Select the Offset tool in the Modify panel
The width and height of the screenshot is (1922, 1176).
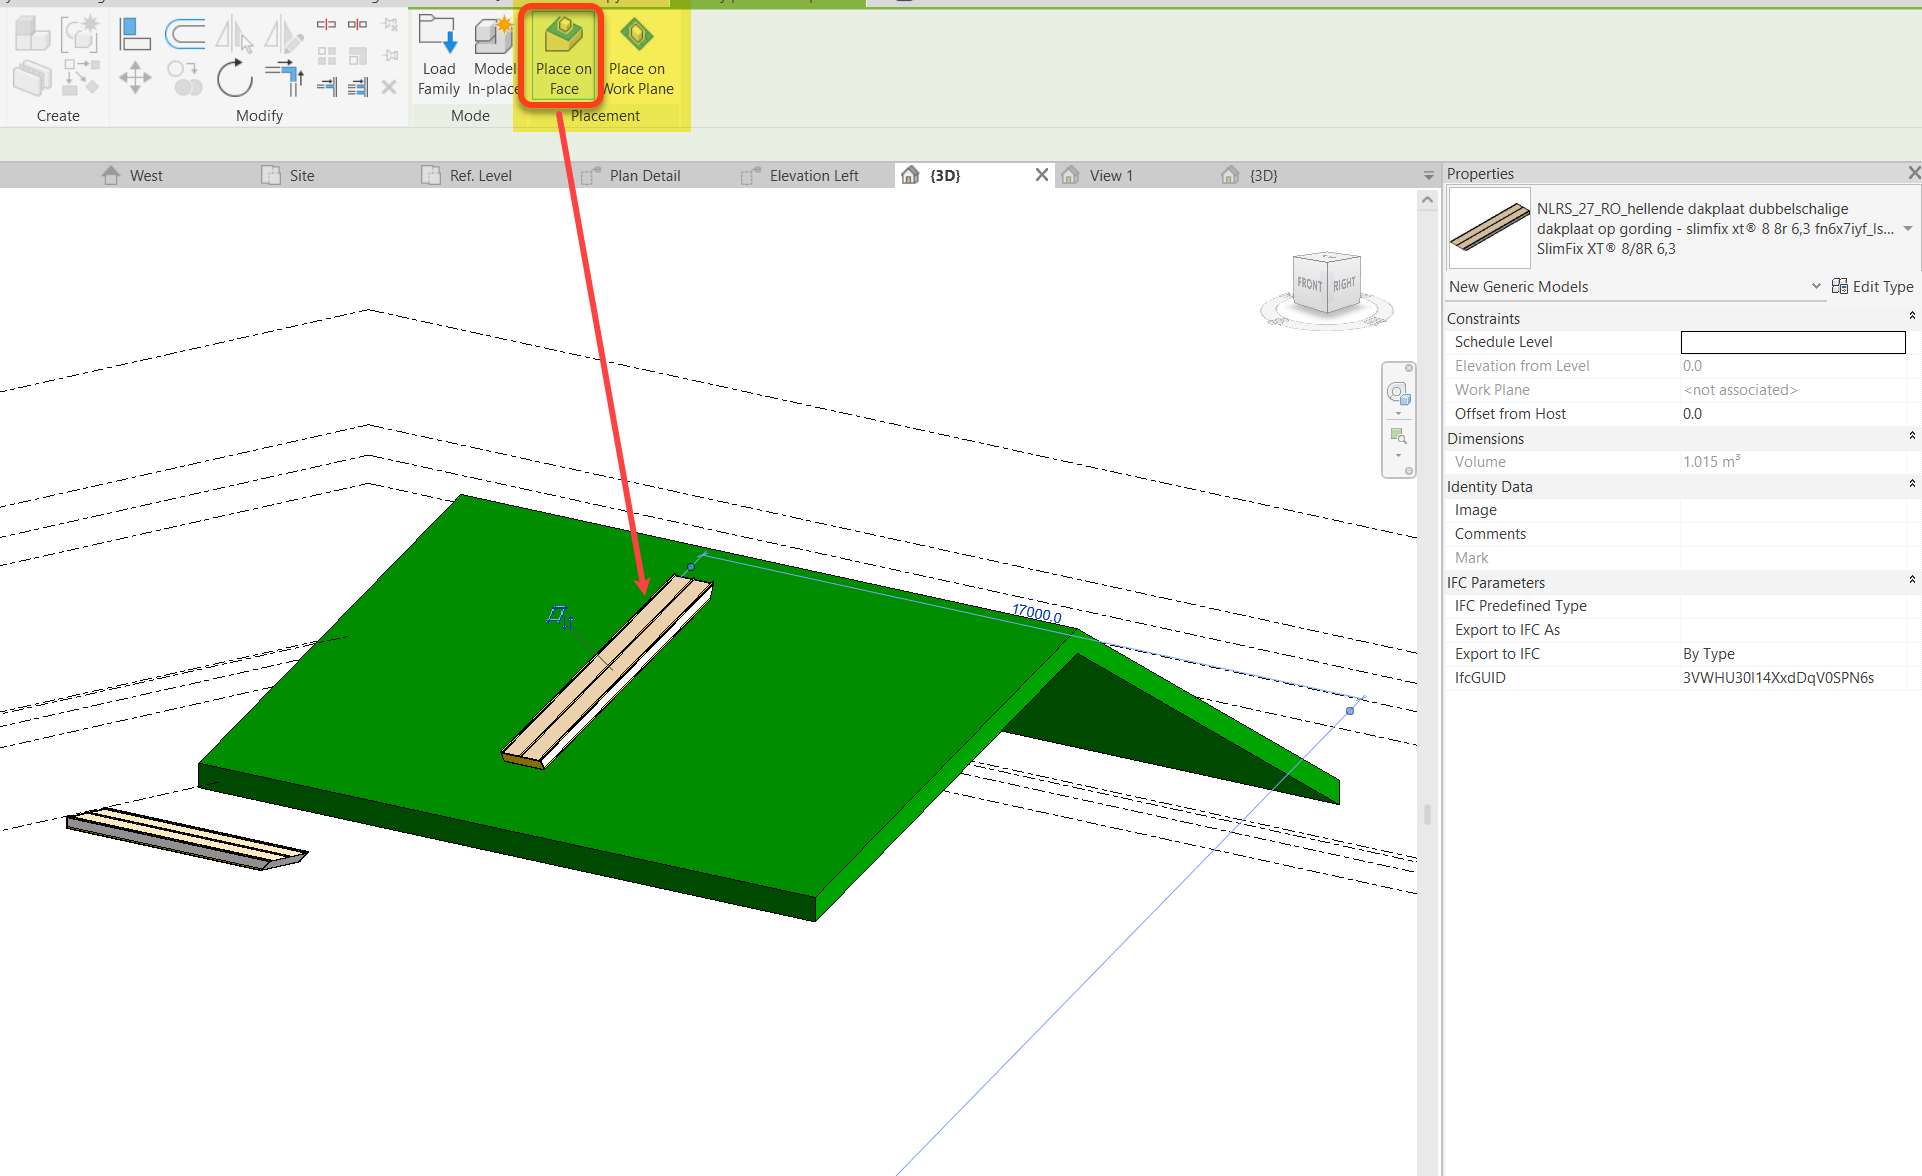pyautogui.click(x=185, y=33)
